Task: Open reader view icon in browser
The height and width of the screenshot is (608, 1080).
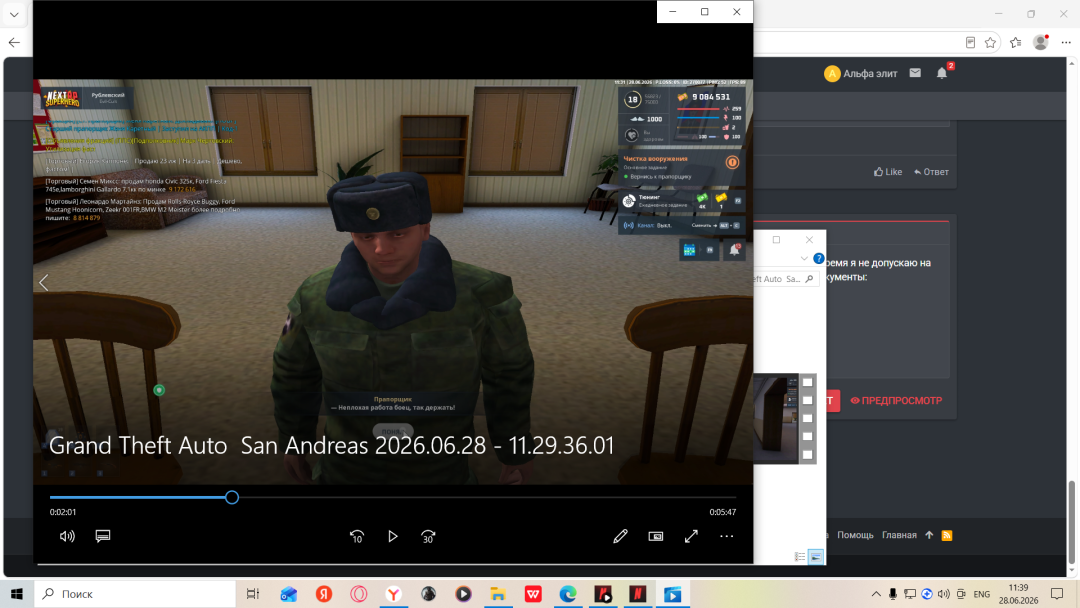Action: click(x=970, y=43)
